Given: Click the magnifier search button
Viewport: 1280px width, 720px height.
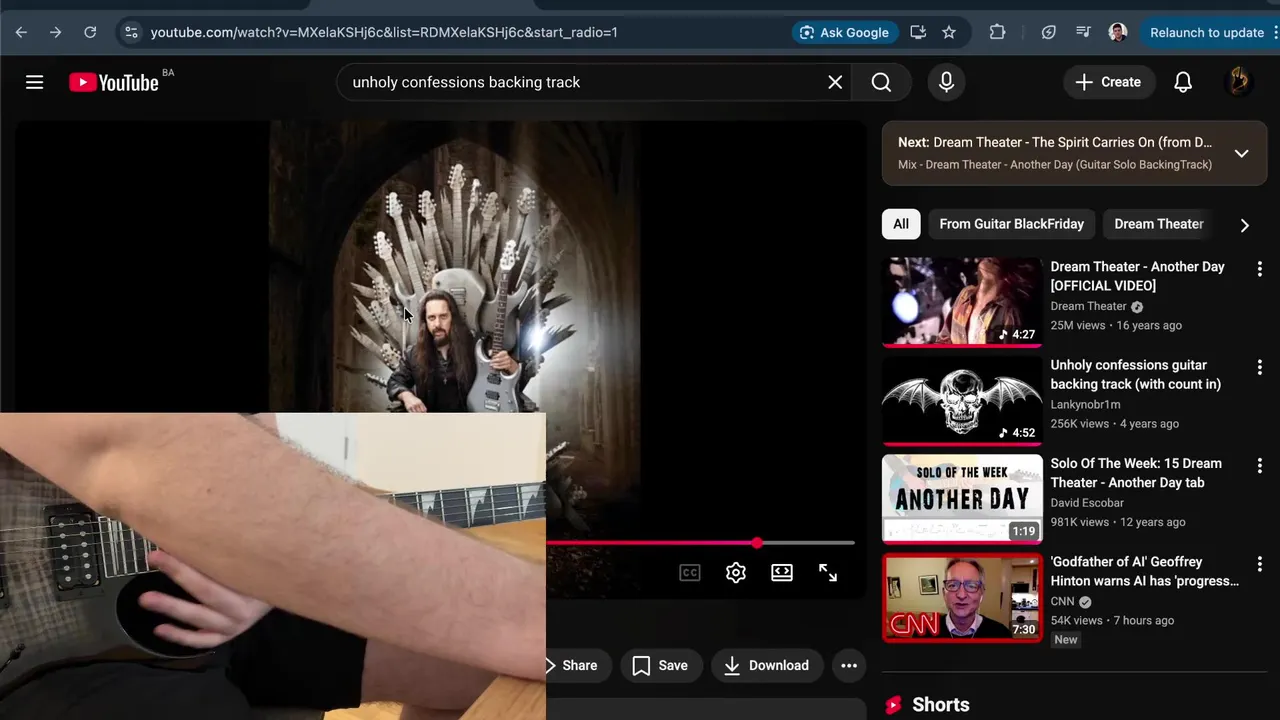Looking at the screenshot, I should 881,82.
